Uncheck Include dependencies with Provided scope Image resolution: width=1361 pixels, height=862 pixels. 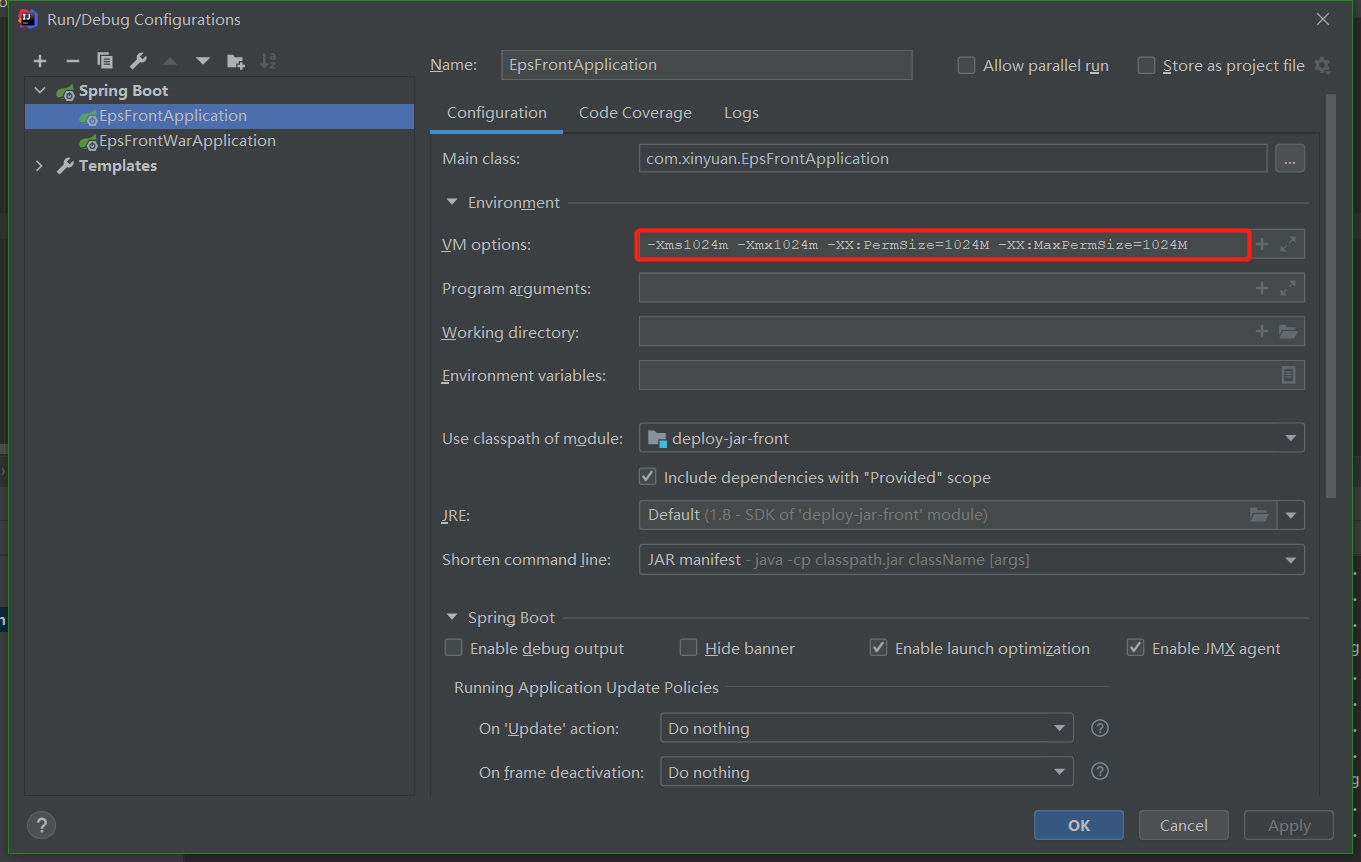[x=648, y=477]
